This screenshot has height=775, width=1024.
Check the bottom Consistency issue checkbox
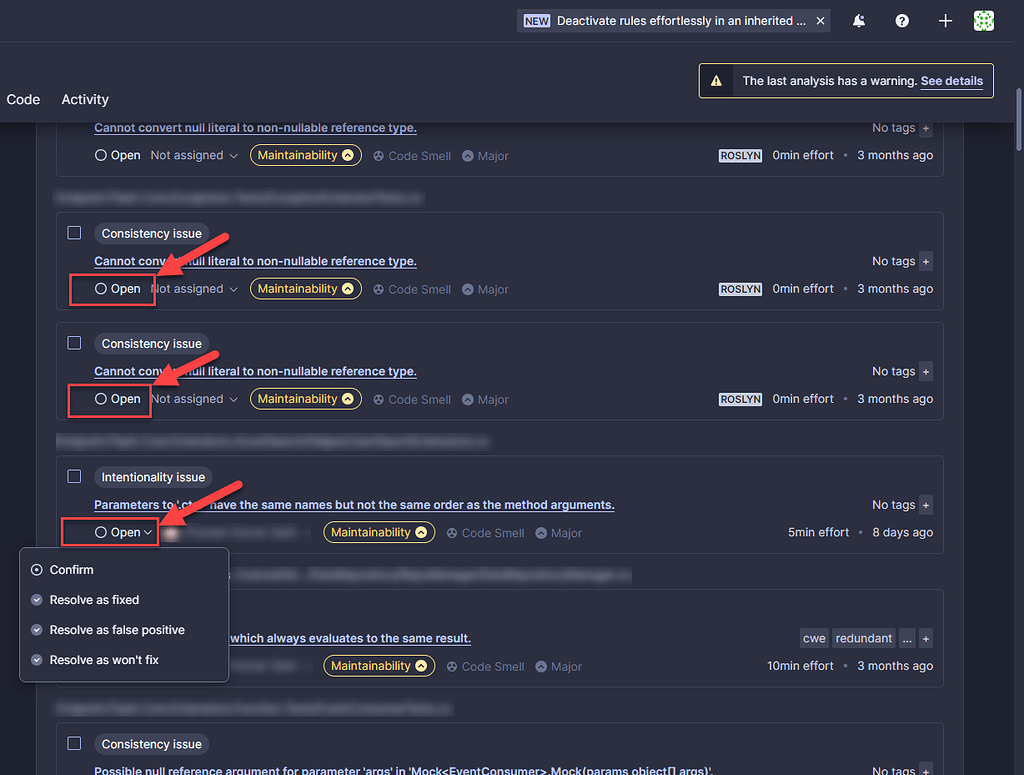click(74, 743)
